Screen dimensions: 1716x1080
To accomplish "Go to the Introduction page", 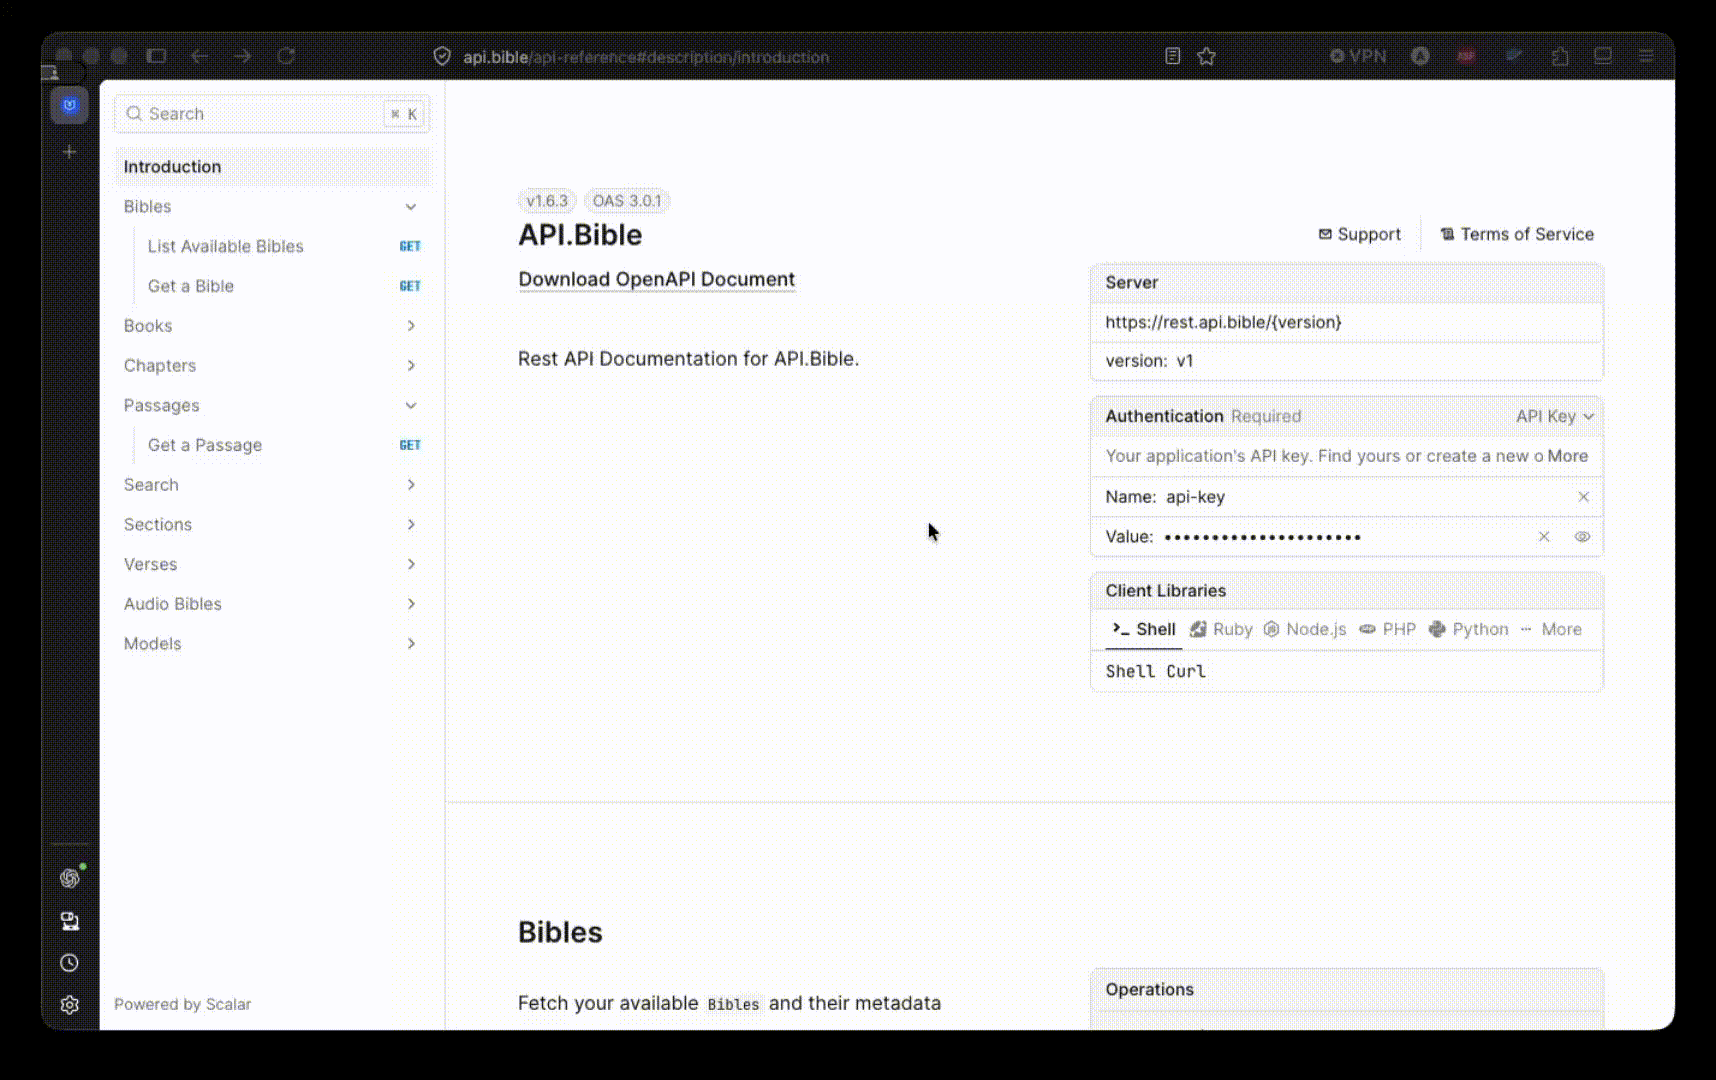I will click(x=272, y=167).
